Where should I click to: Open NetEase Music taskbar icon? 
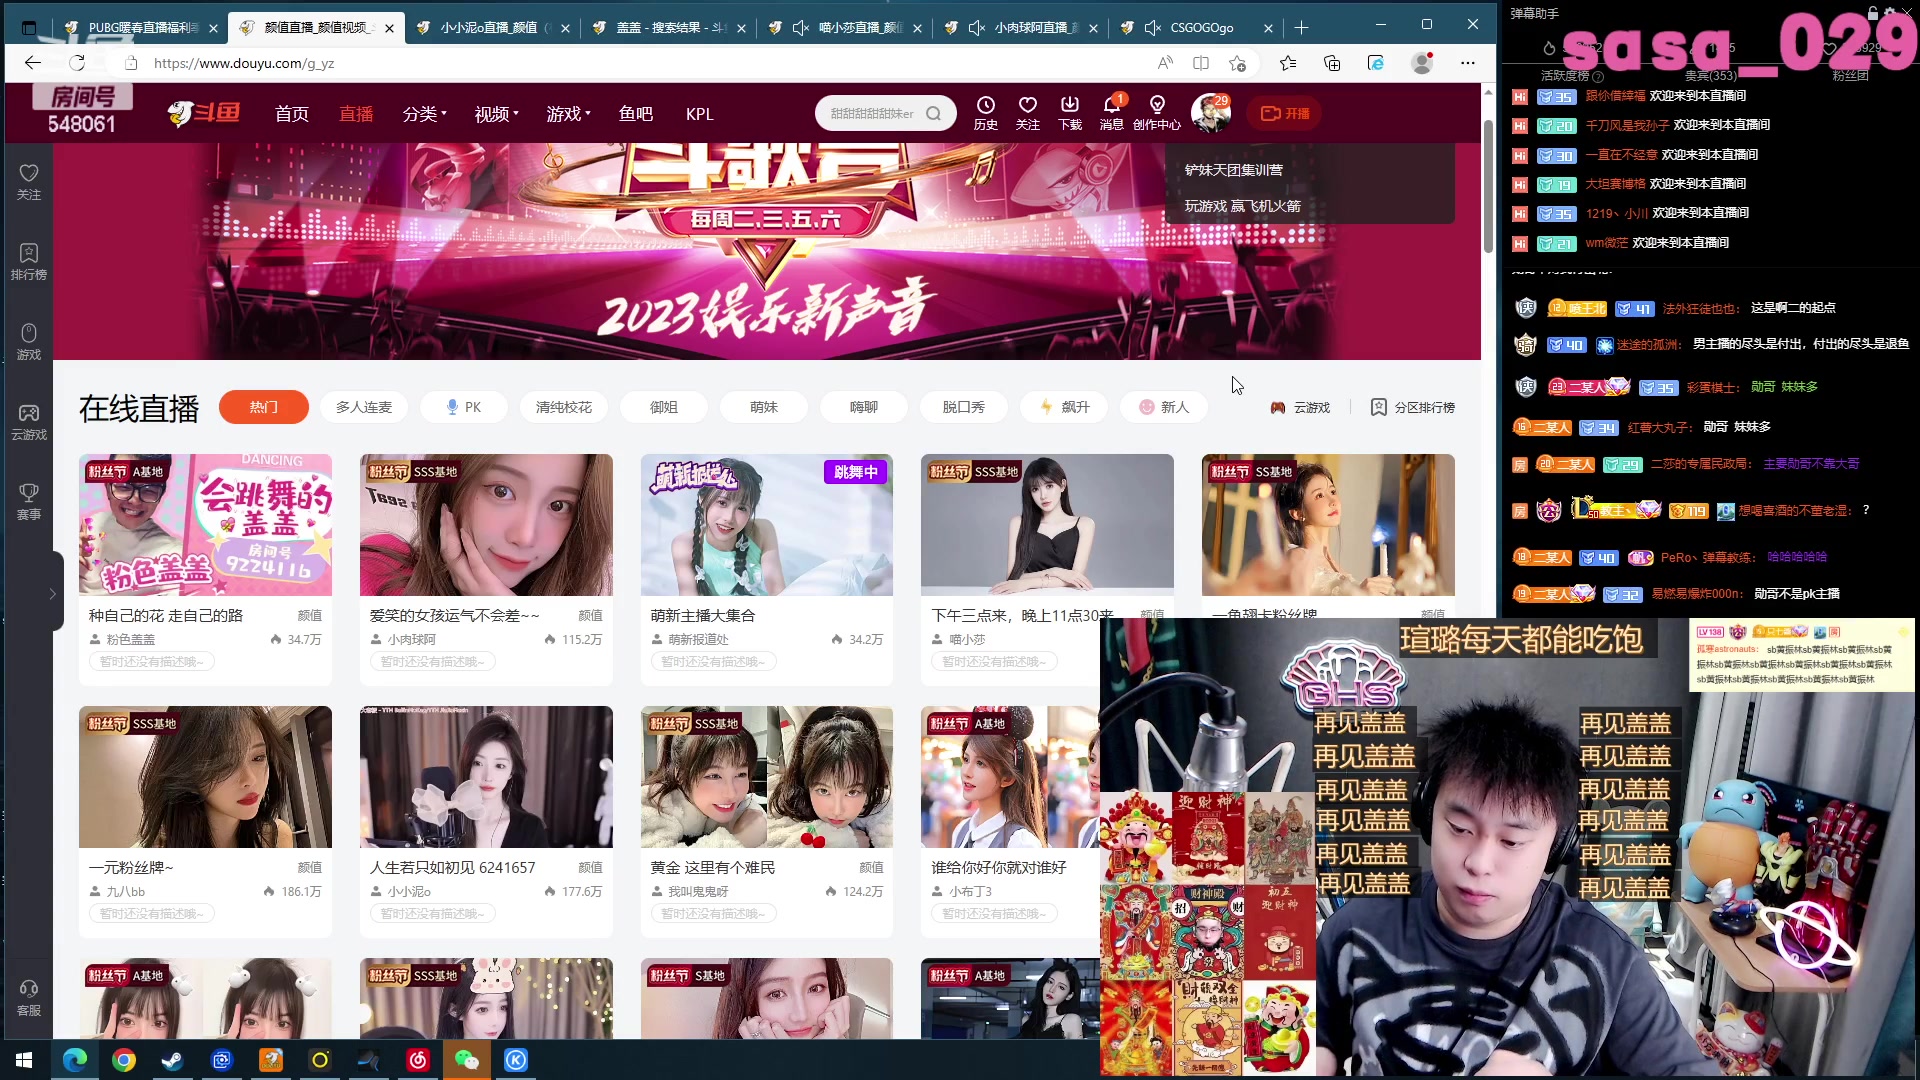(418, 1060)
